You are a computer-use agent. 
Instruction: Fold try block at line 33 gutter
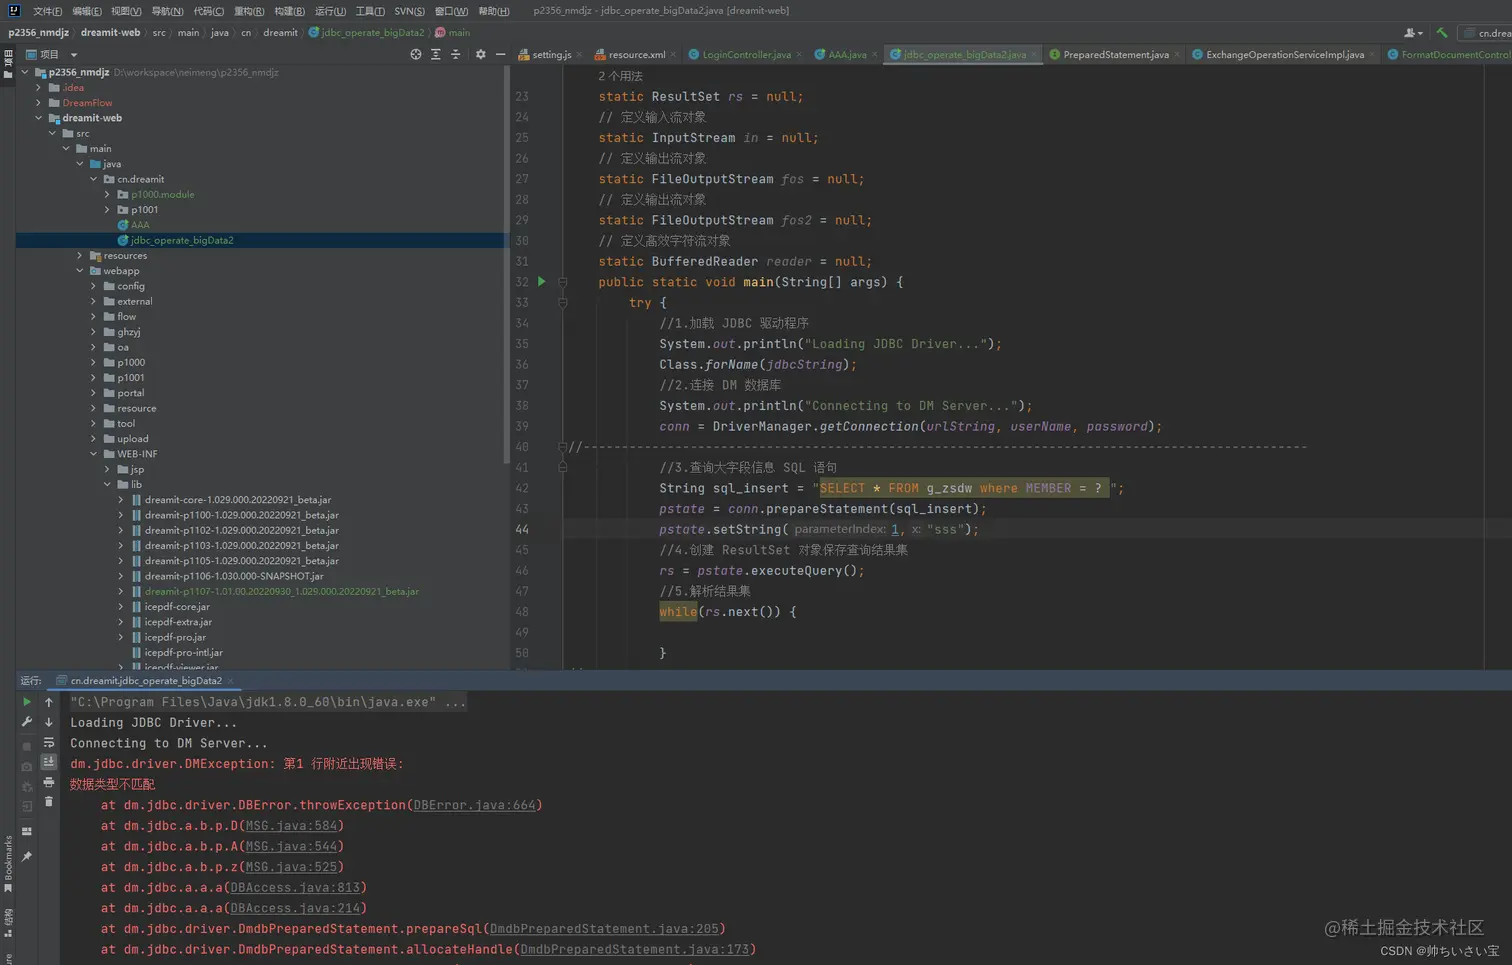point(562,302)
